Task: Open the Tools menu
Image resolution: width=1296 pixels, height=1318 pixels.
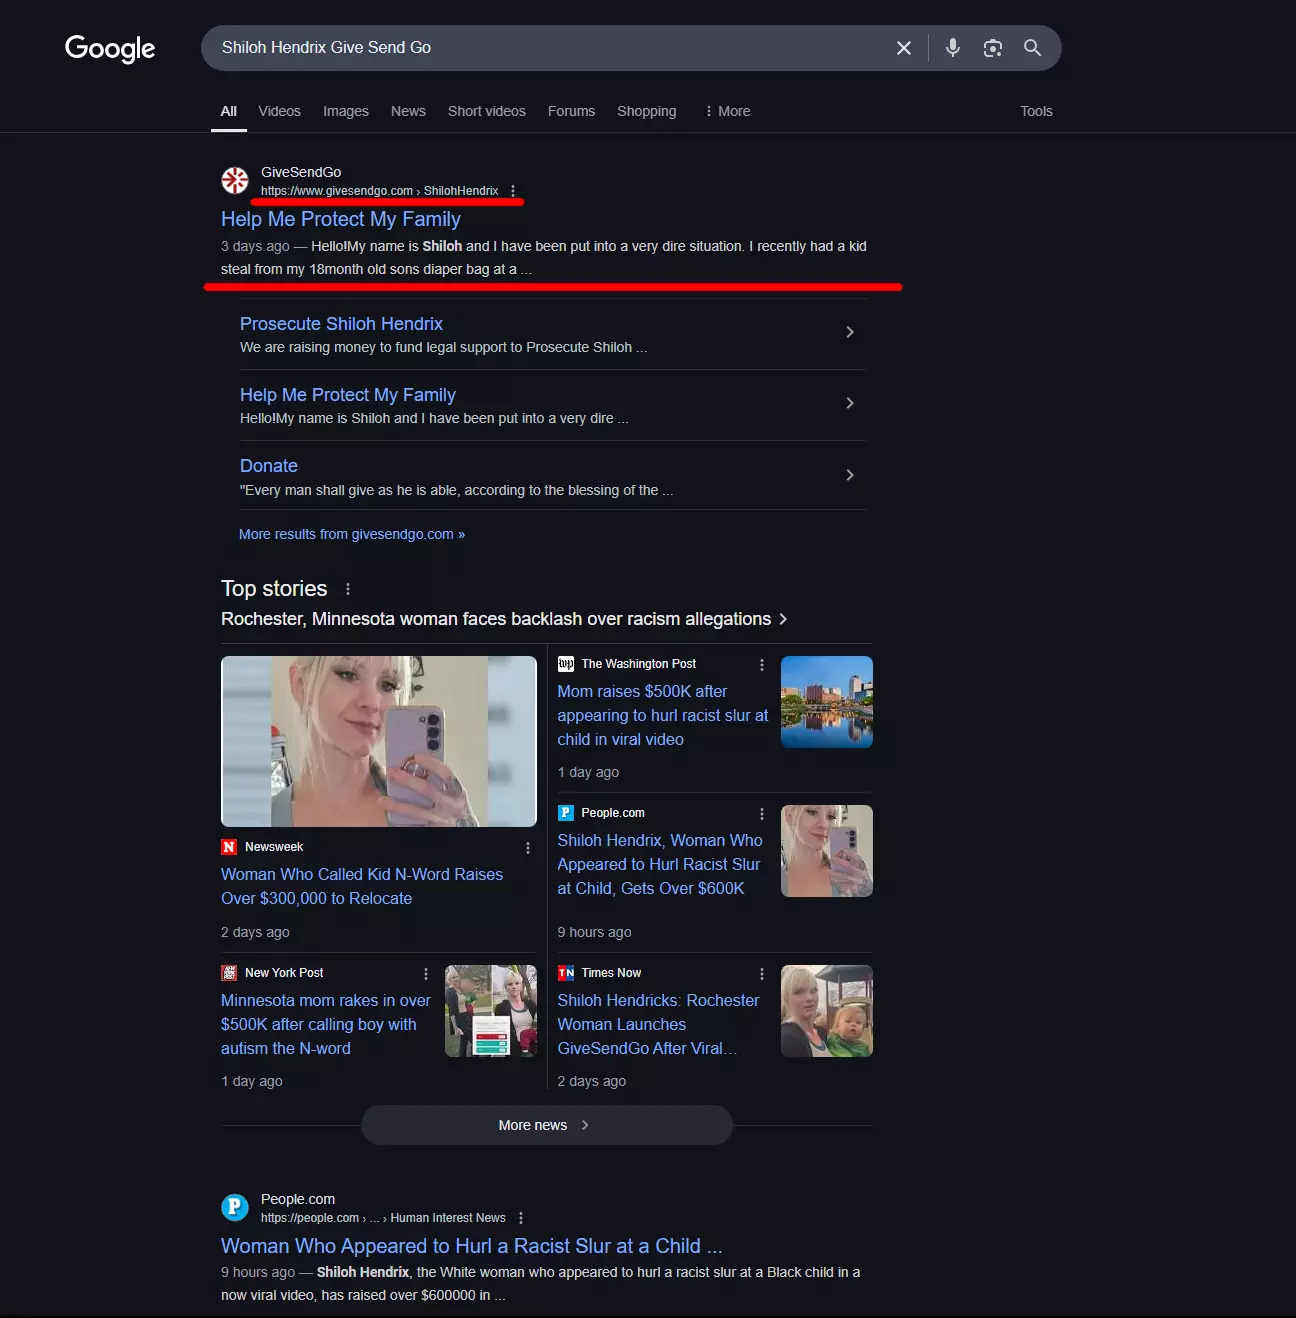Action: pos(1036,111)
